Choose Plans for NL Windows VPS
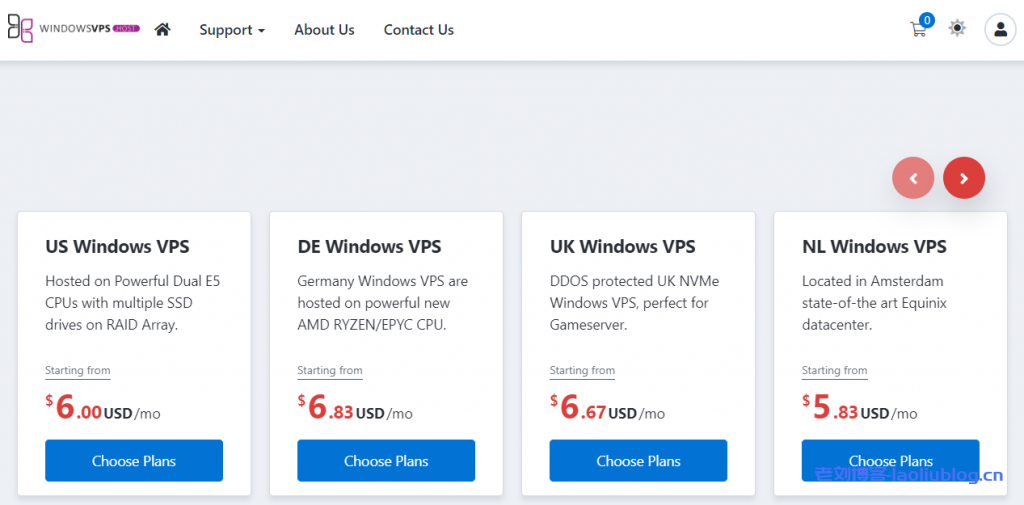 tap(890, 461)
